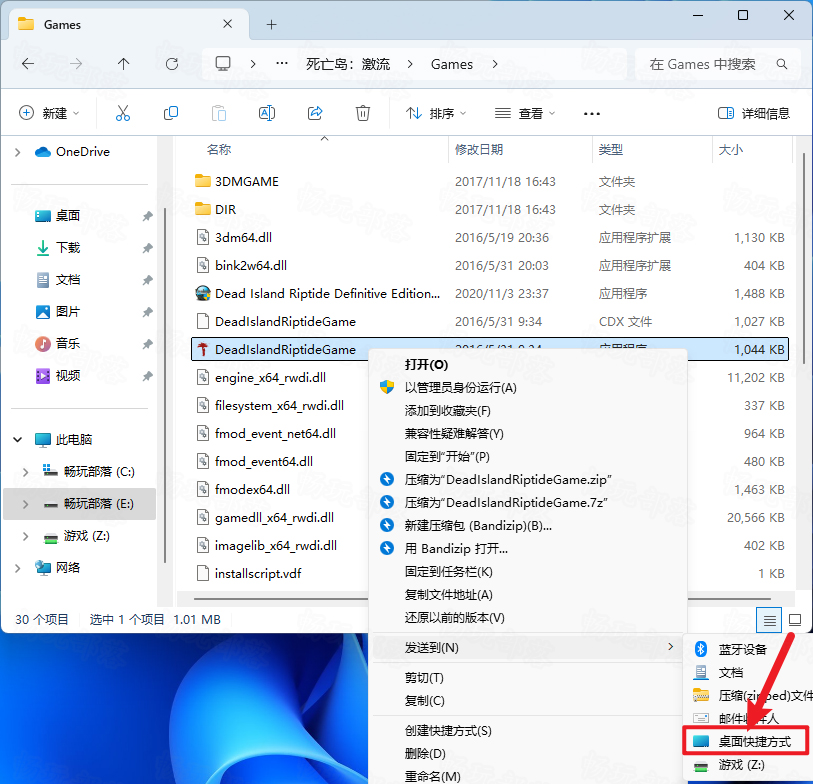Open Music in quick access
Viewport: 813px width, 784px height.
pos(68,344)
